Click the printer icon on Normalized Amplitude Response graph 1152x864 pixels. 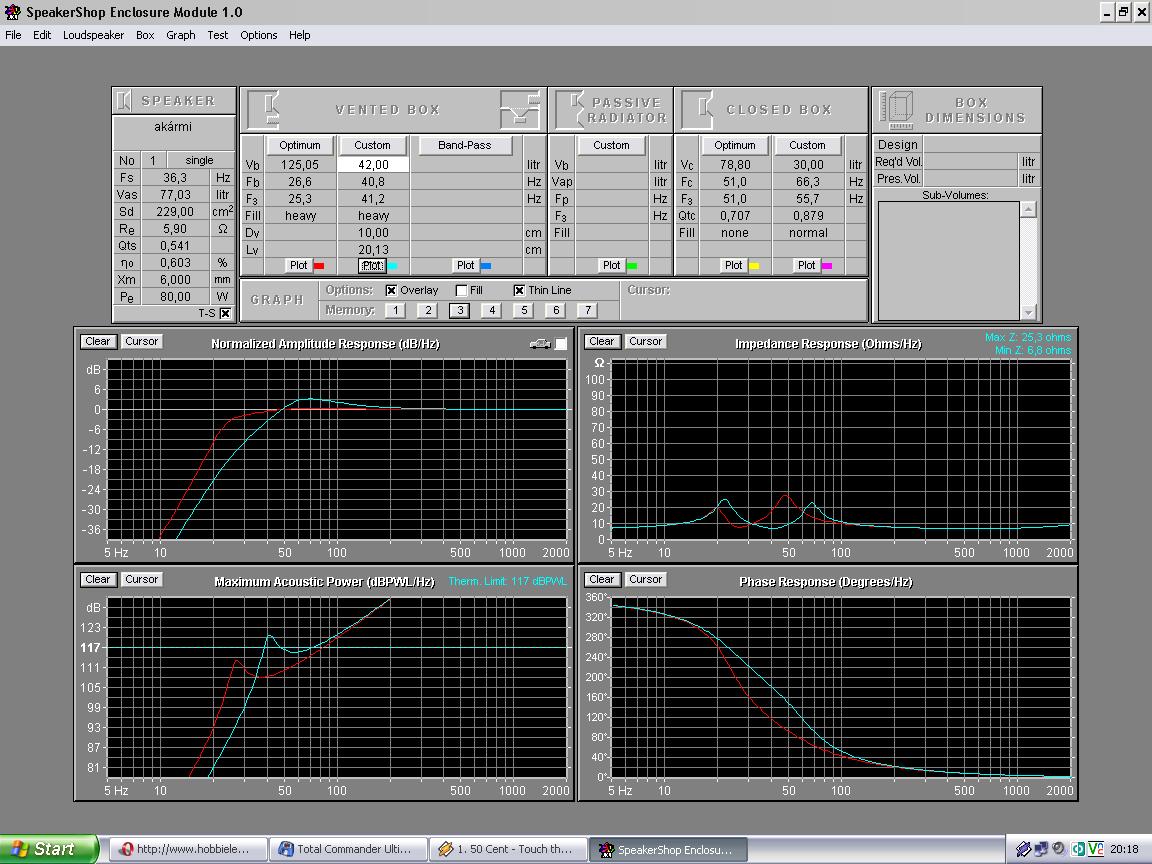(x=540, y=344)
